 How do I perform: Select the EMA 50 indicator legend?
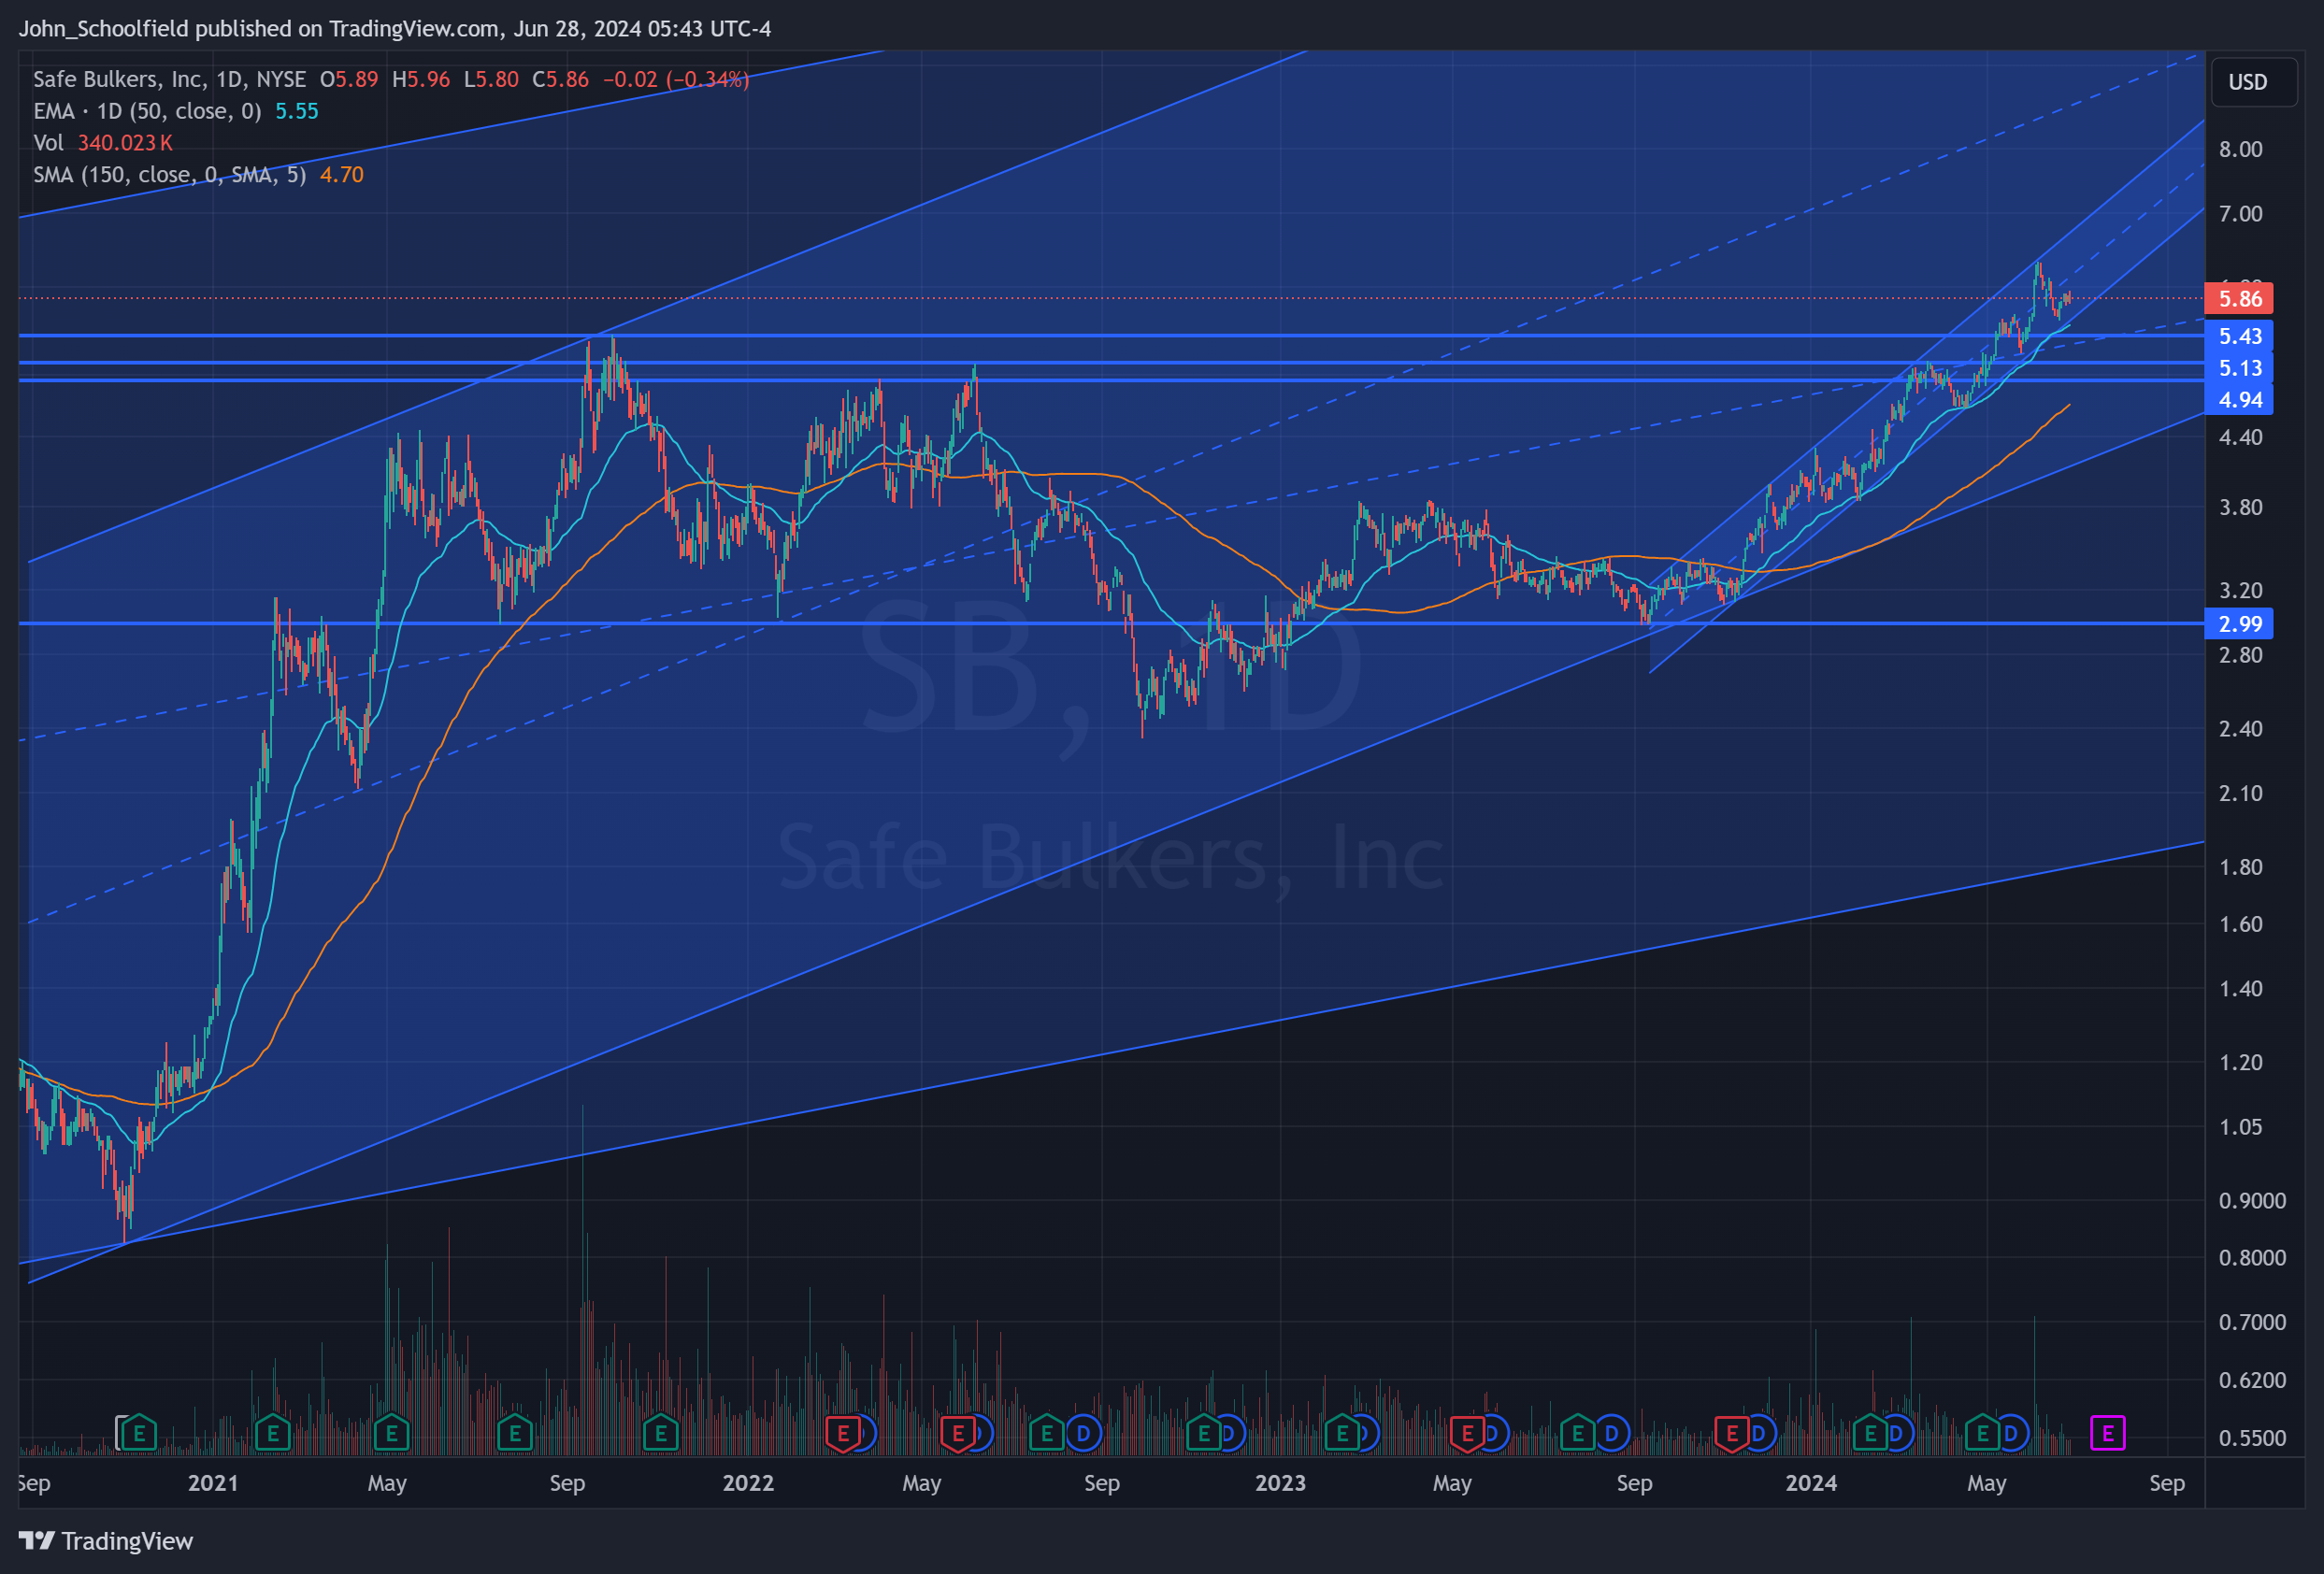coord(147,111)
